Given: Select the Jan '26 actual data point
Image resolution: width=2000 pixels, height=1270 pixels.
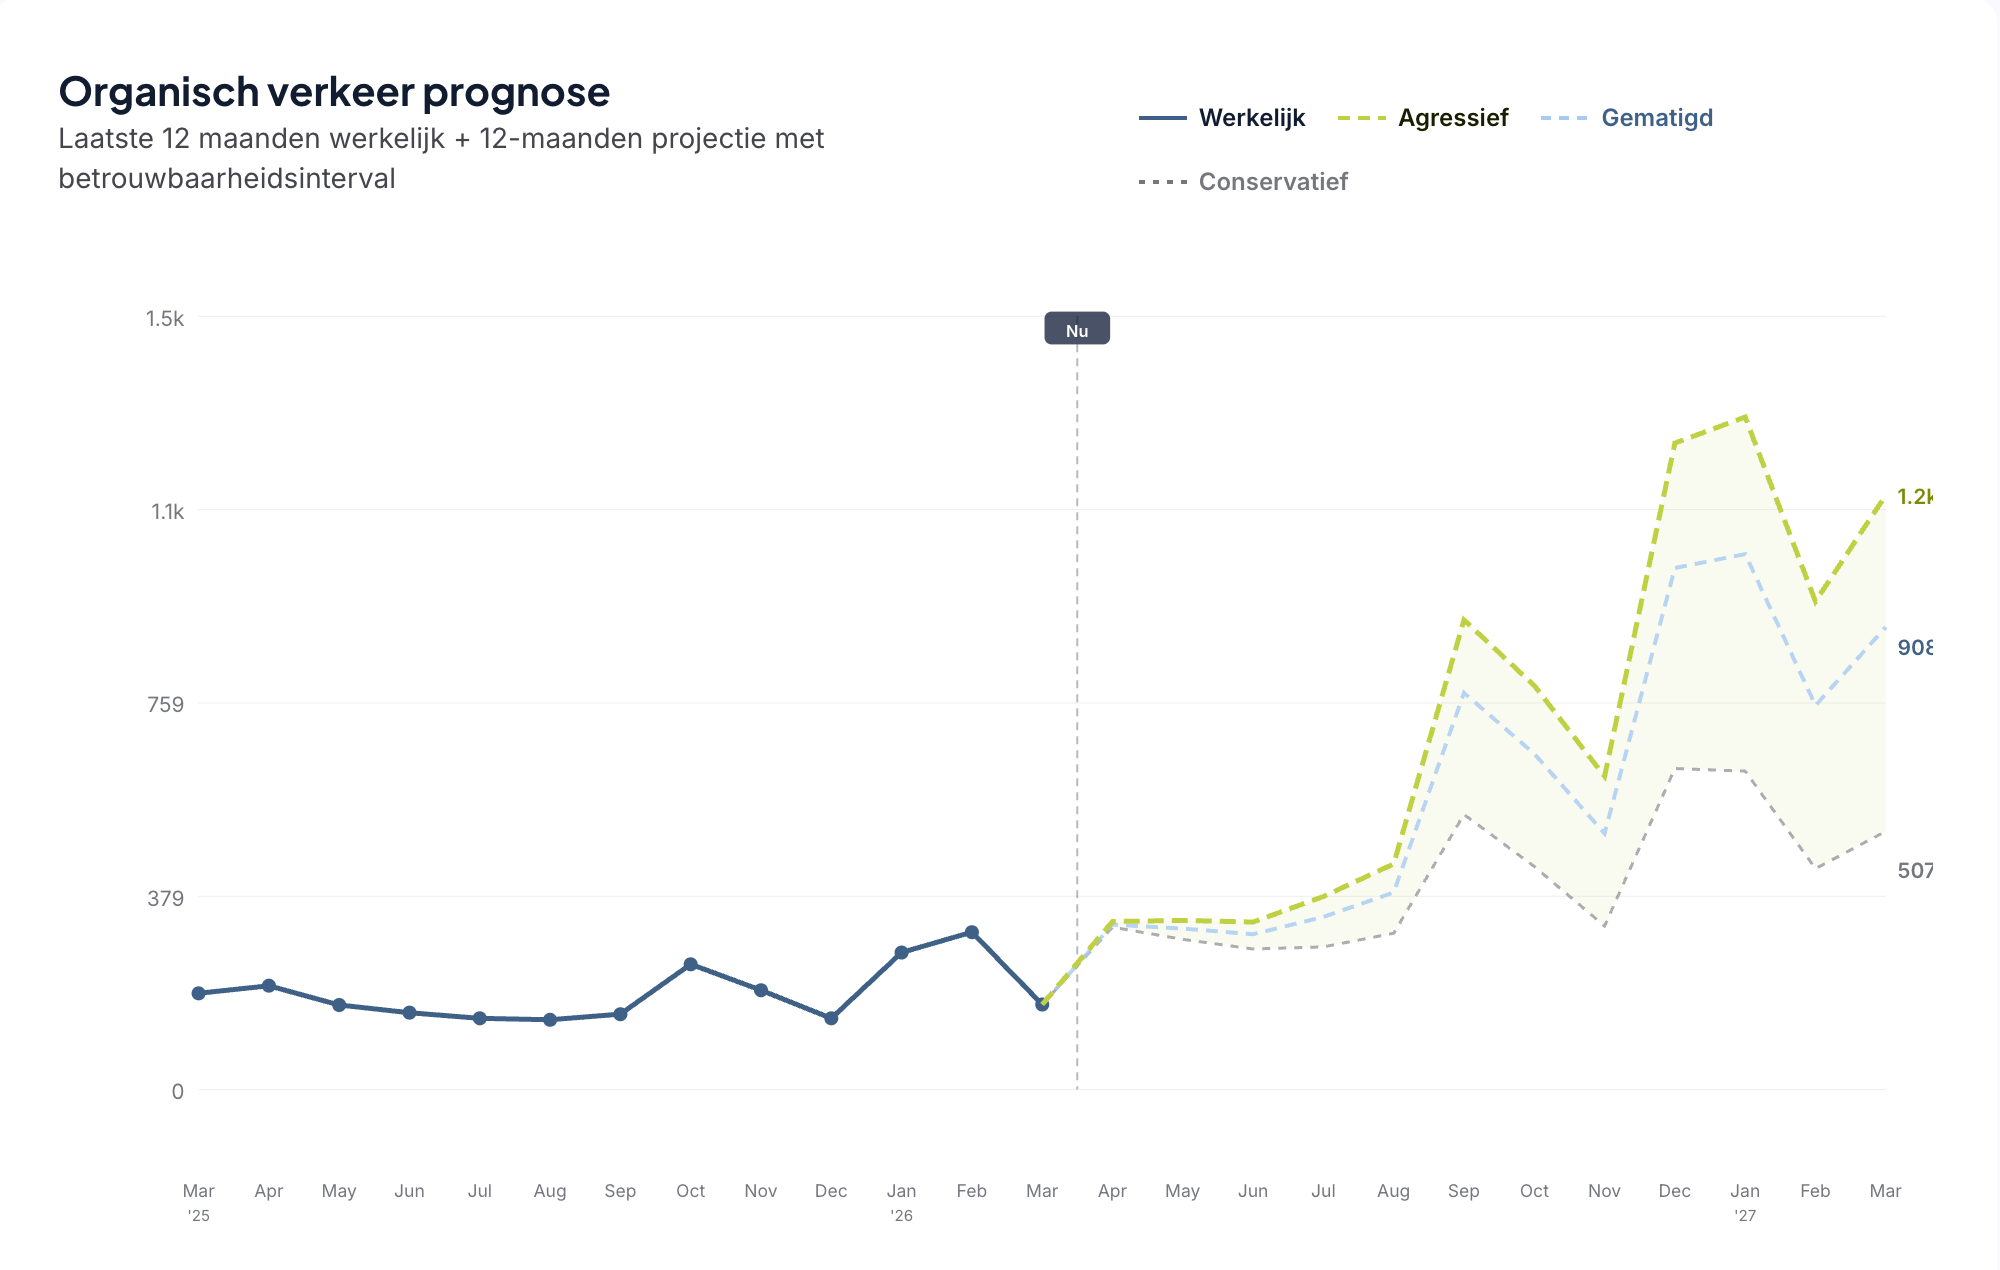Looking at the screenshot, I should [x=901, y=953].
